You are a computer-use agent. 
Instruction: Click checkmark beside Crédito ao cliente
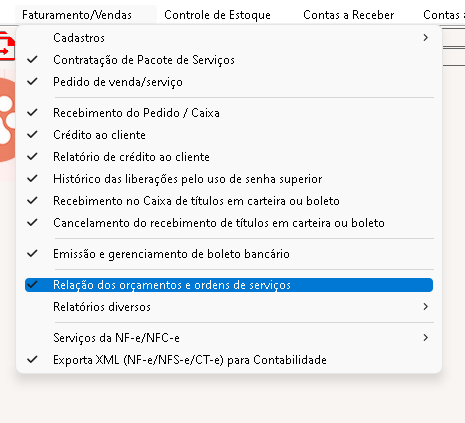click(x=32, y=135)
